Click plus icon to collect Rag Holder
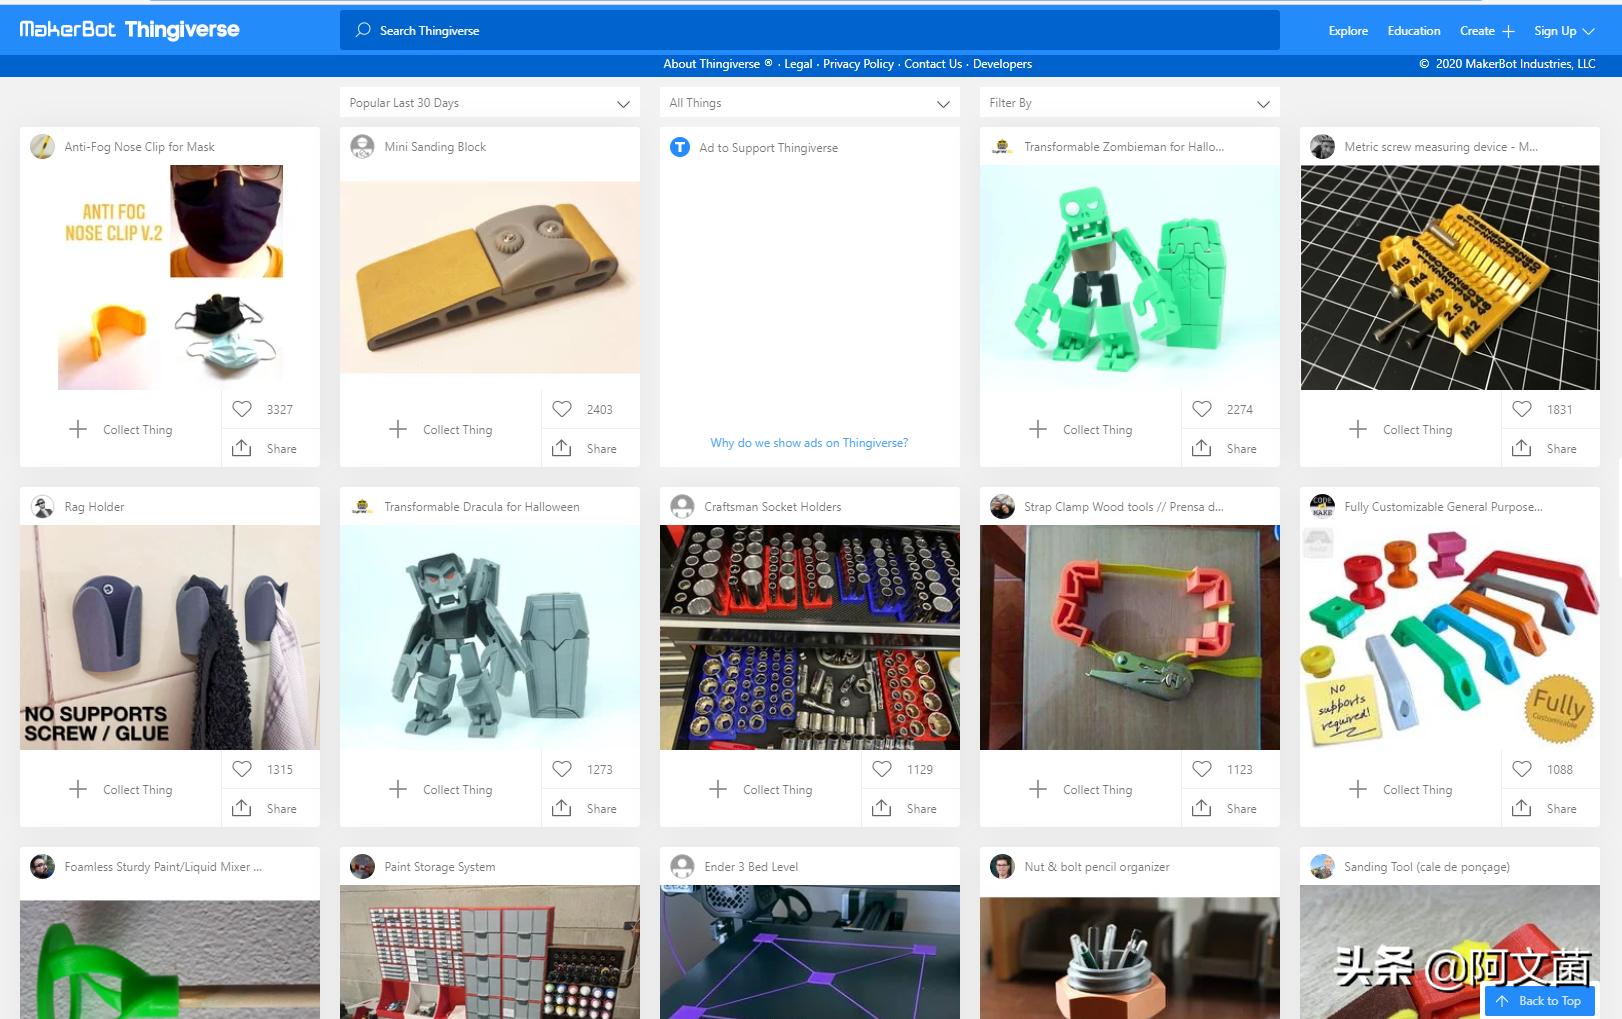 78,789
